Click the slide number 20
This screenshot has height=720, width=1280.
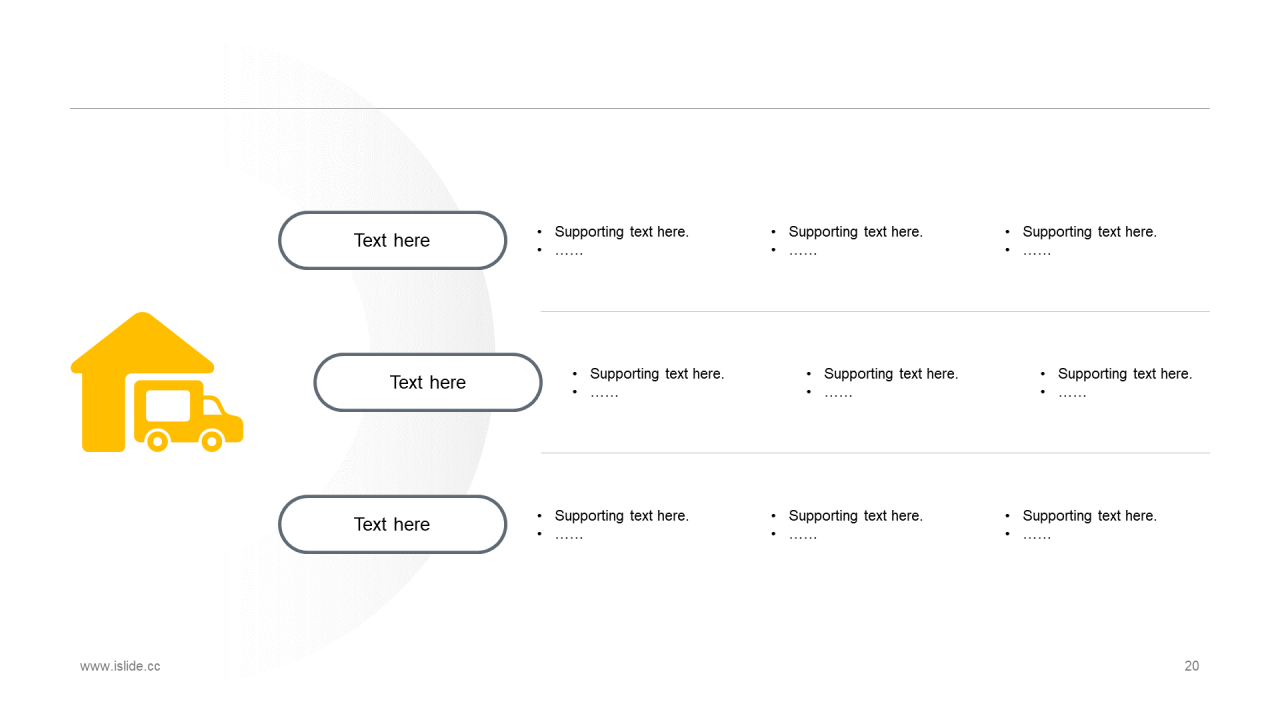click(x=1192, y=666)
